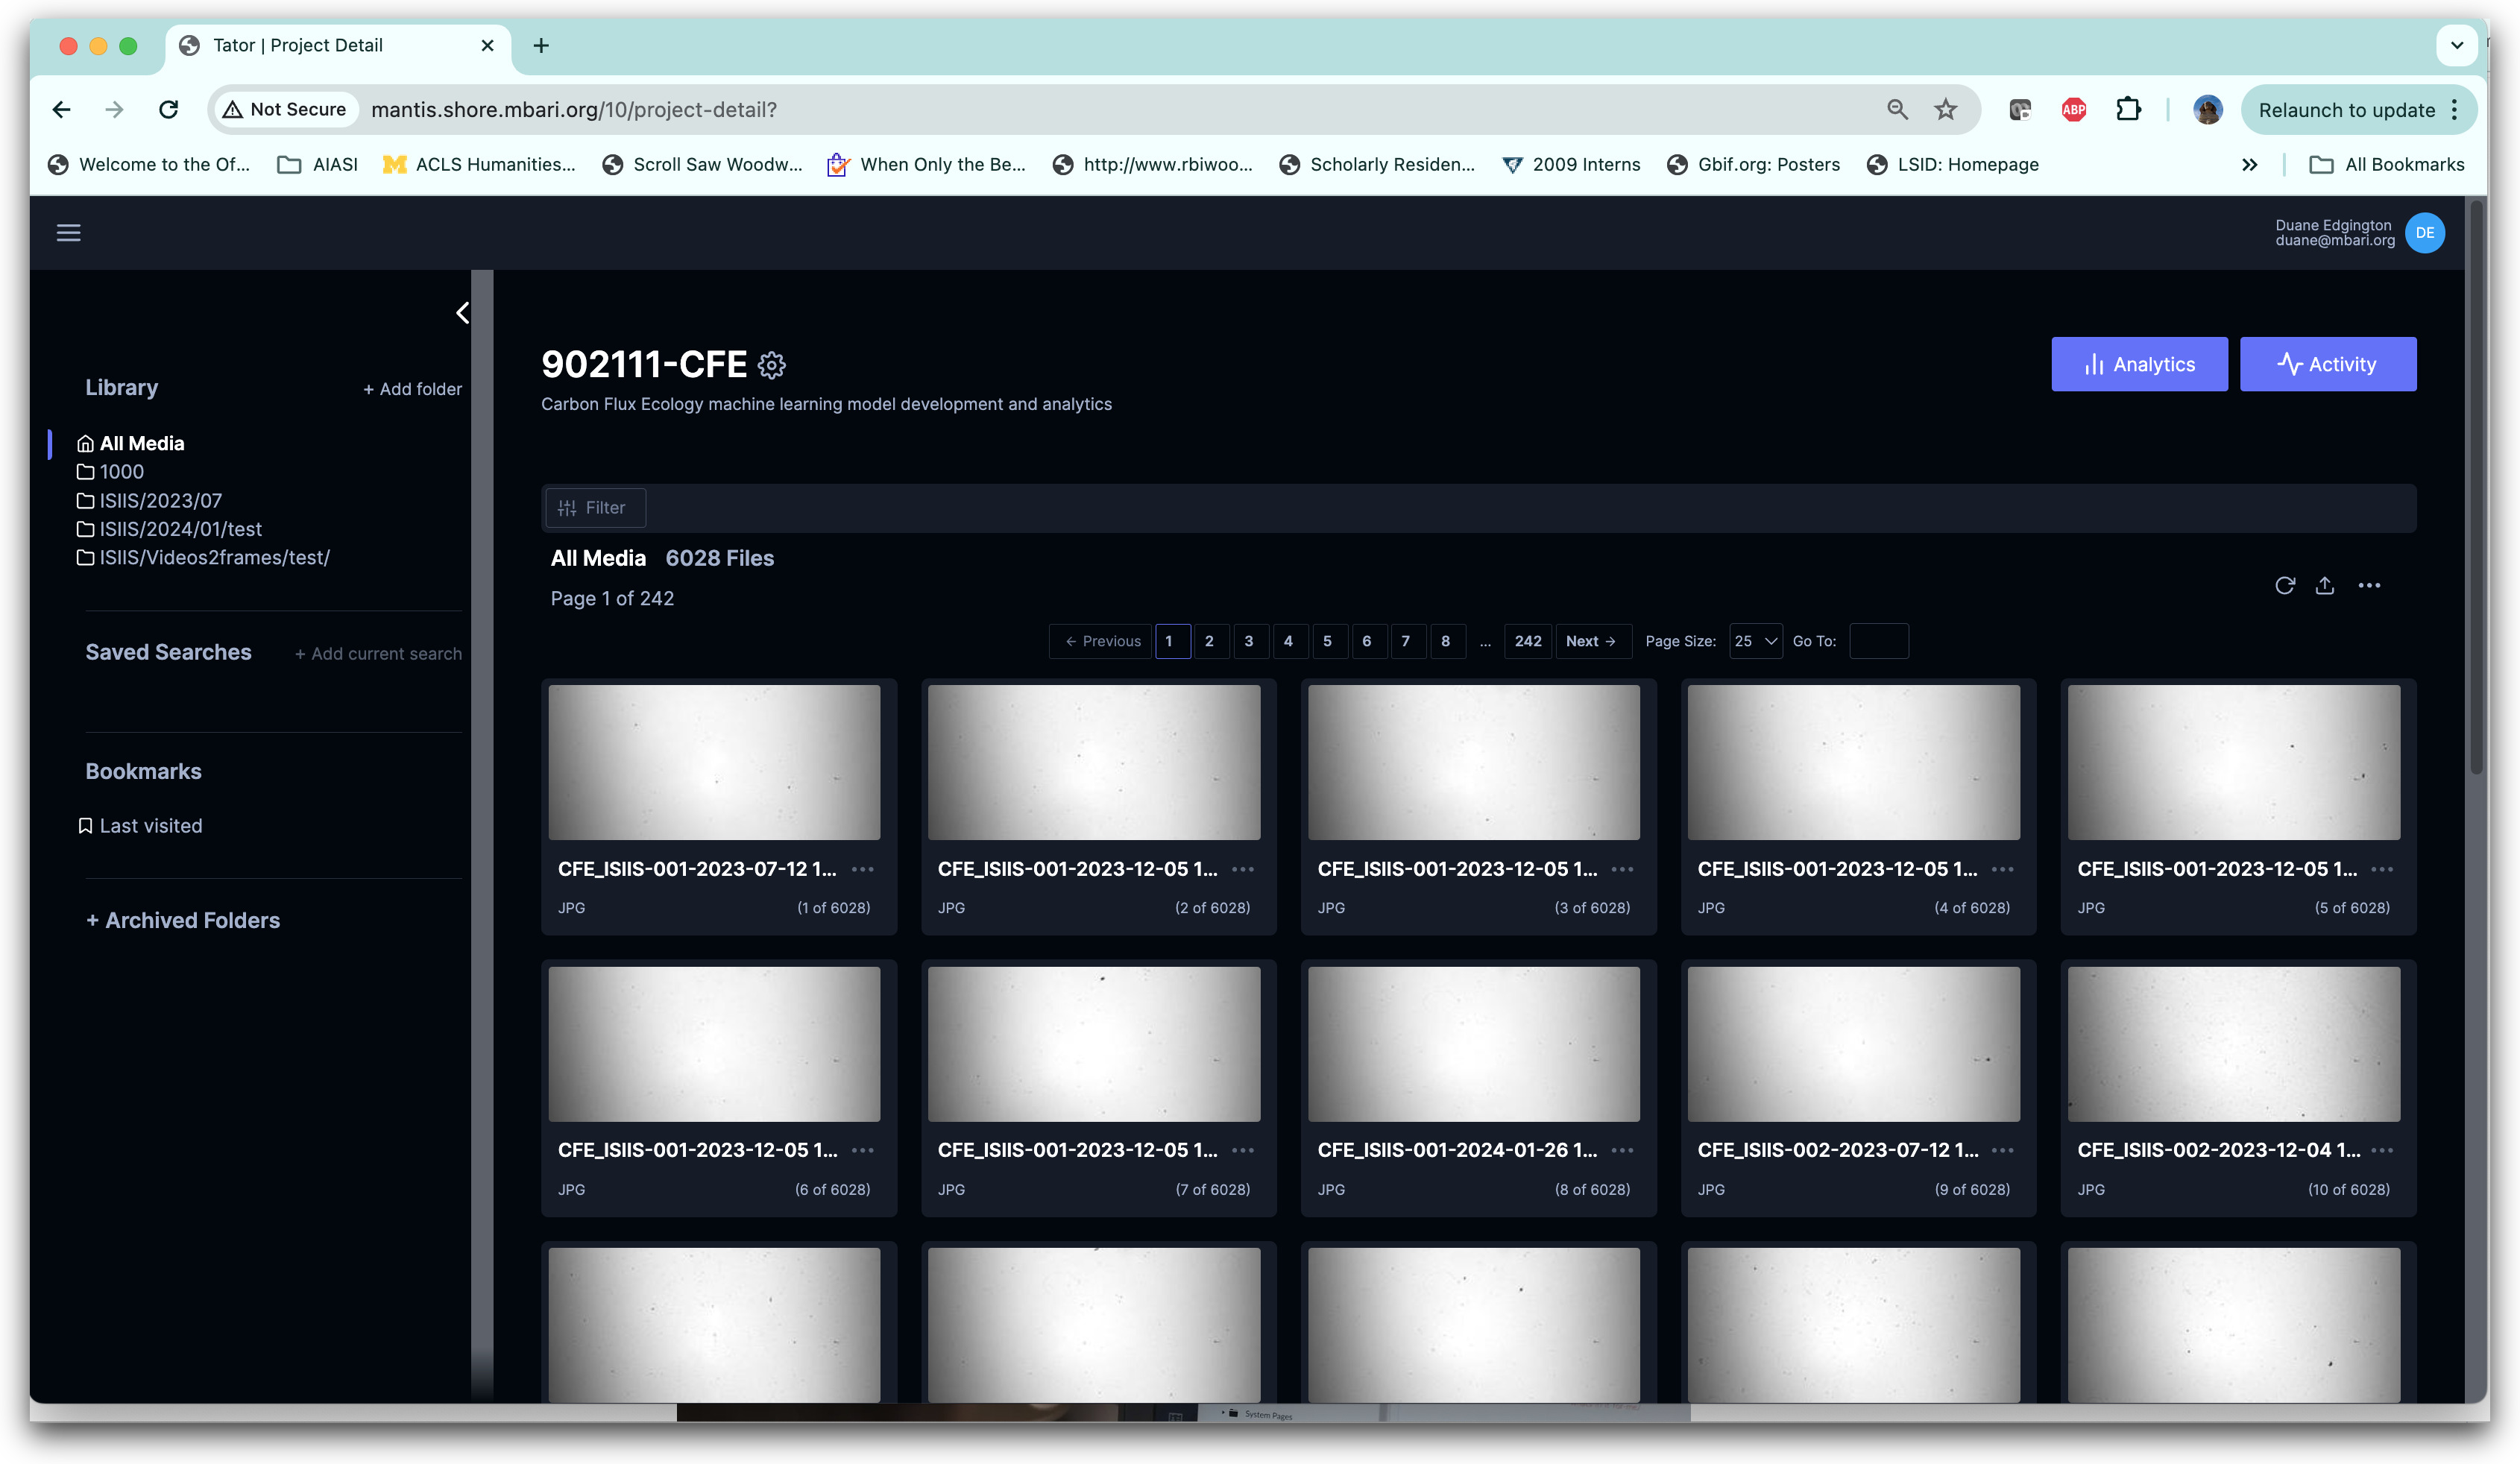Viewport: 2520px width, 1464px height.
Task: Bookmark this page with the star icon
Action: coord(1945,110)
